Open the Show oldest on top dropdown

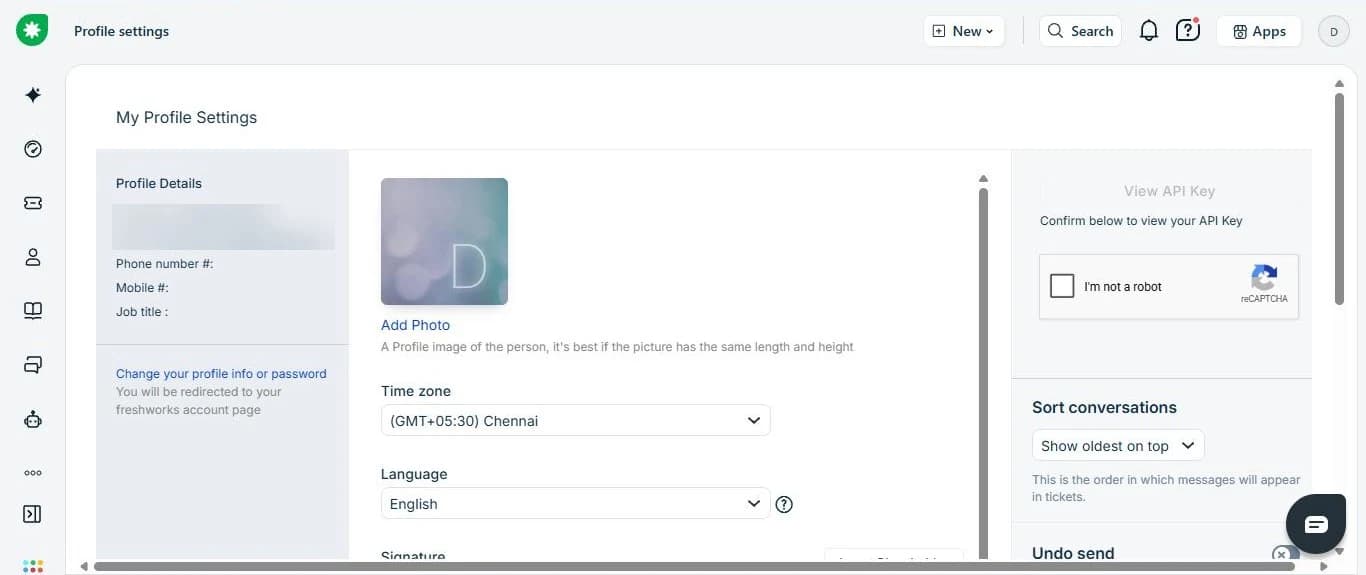1118,445
